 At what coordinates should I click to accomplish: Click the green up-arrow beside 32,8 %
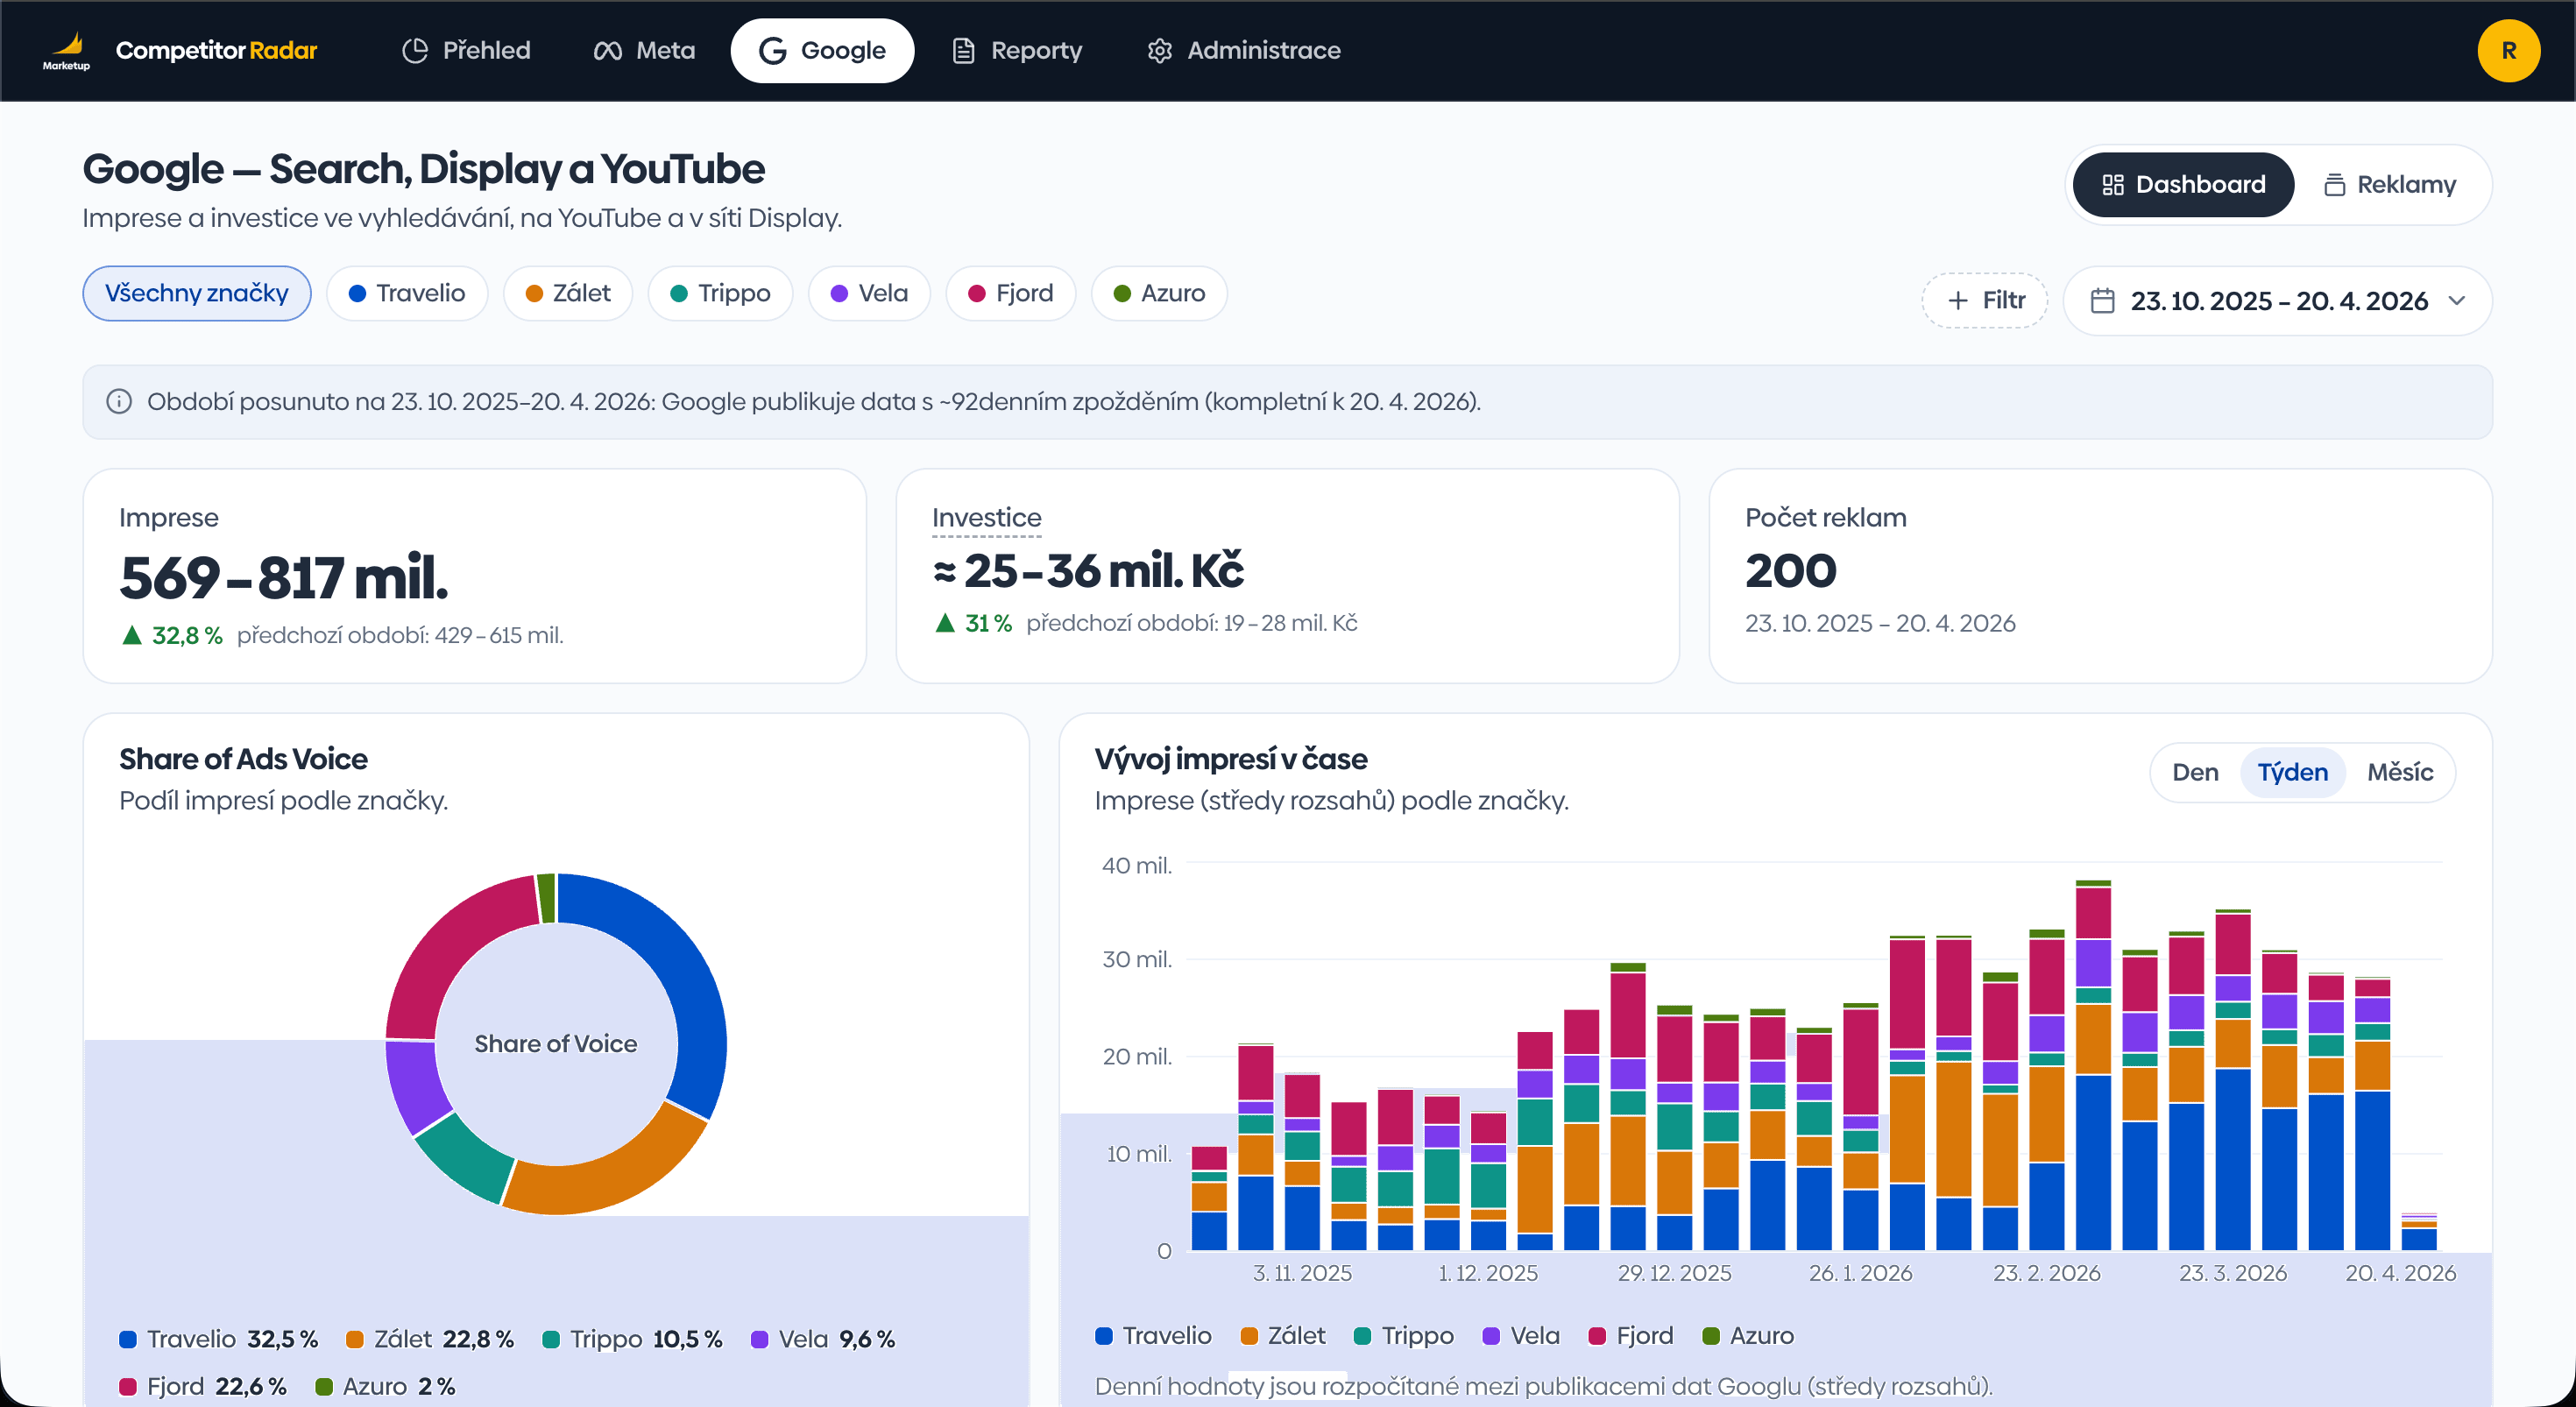pyautogui.click(x=131, y=635)
